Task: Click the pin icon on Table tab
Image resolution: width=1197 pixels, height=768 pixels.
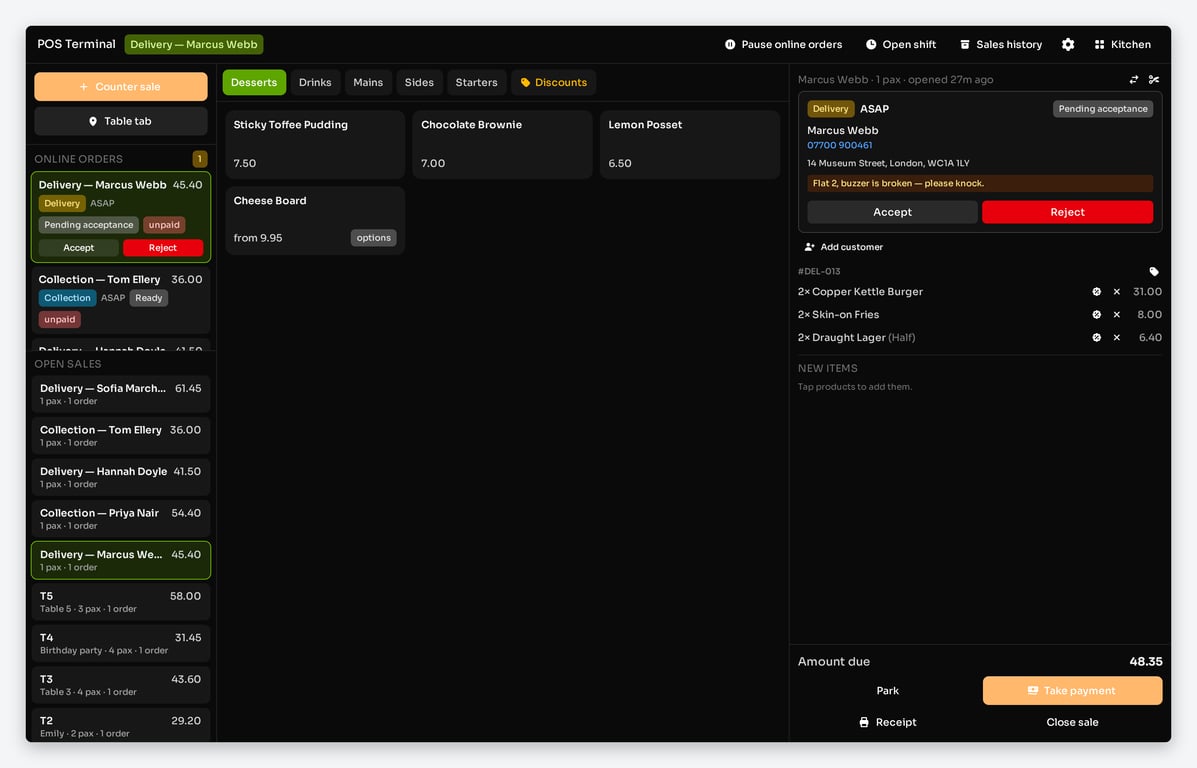Action: click(x=93, y=121)
